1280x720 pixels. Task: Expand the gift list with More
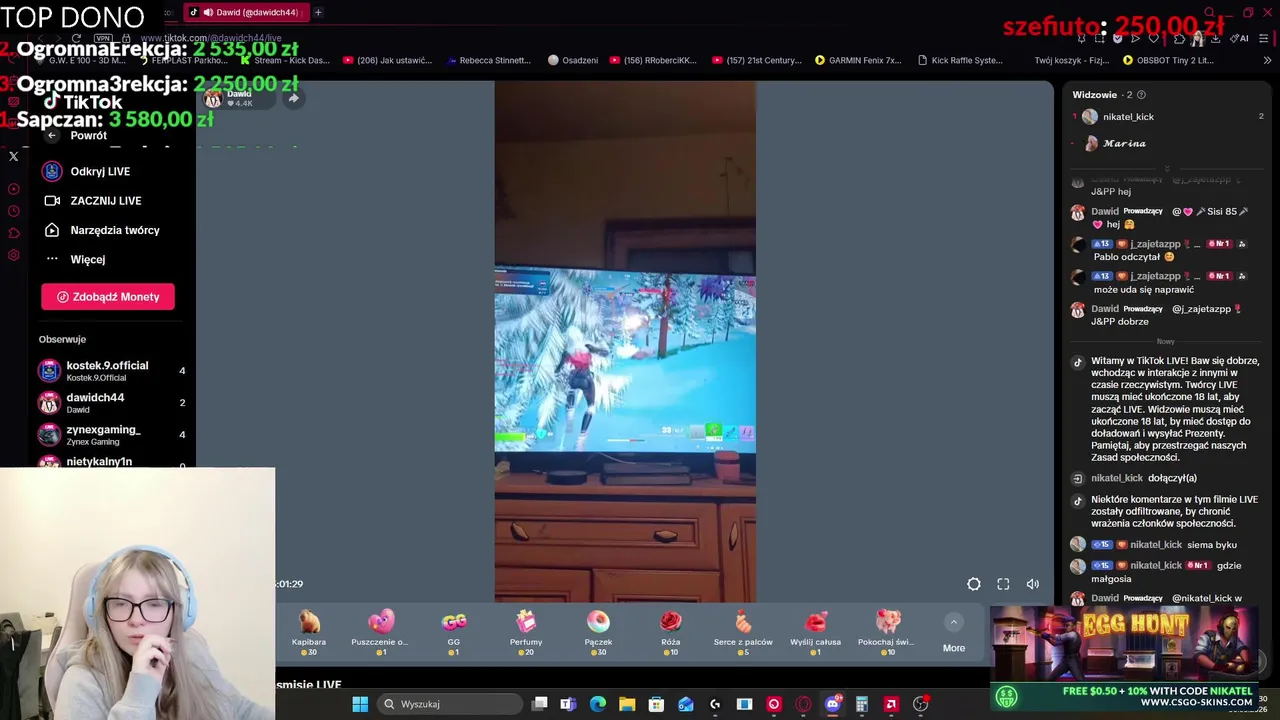click(x=954, y=635)
